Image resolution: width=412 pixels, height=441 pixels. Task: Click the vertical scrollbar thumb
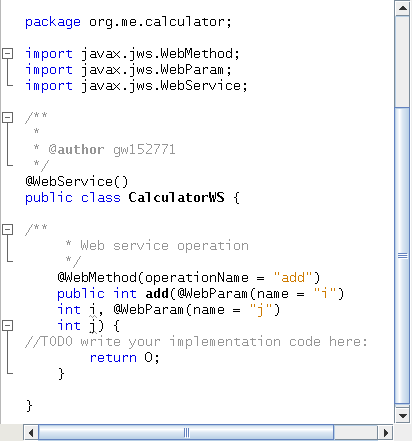click(402, 256)
